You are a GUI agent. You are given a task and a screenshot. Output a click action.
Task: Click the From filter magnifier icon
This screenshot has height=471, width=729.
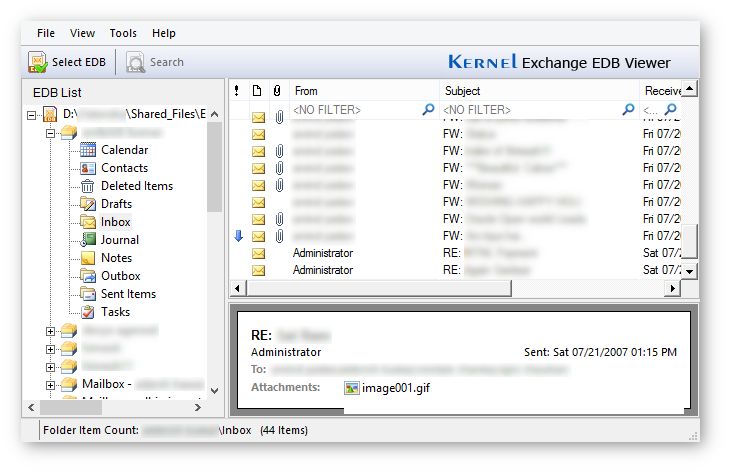tap(428, 110)
